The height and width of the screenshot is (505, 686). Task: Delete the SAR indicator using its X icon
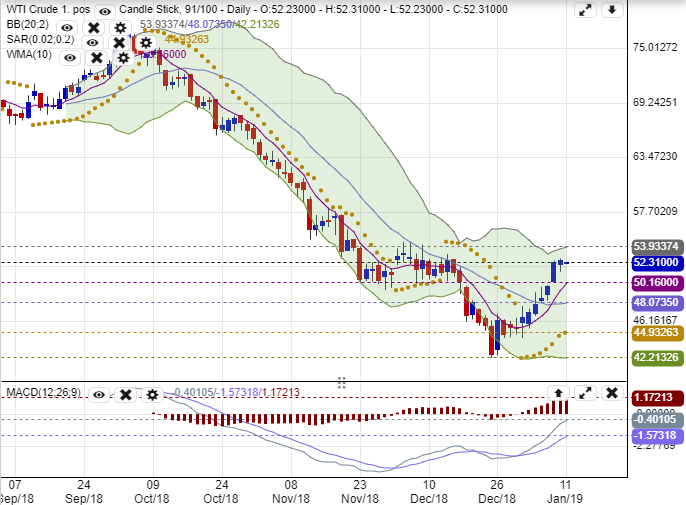(119, 43)
